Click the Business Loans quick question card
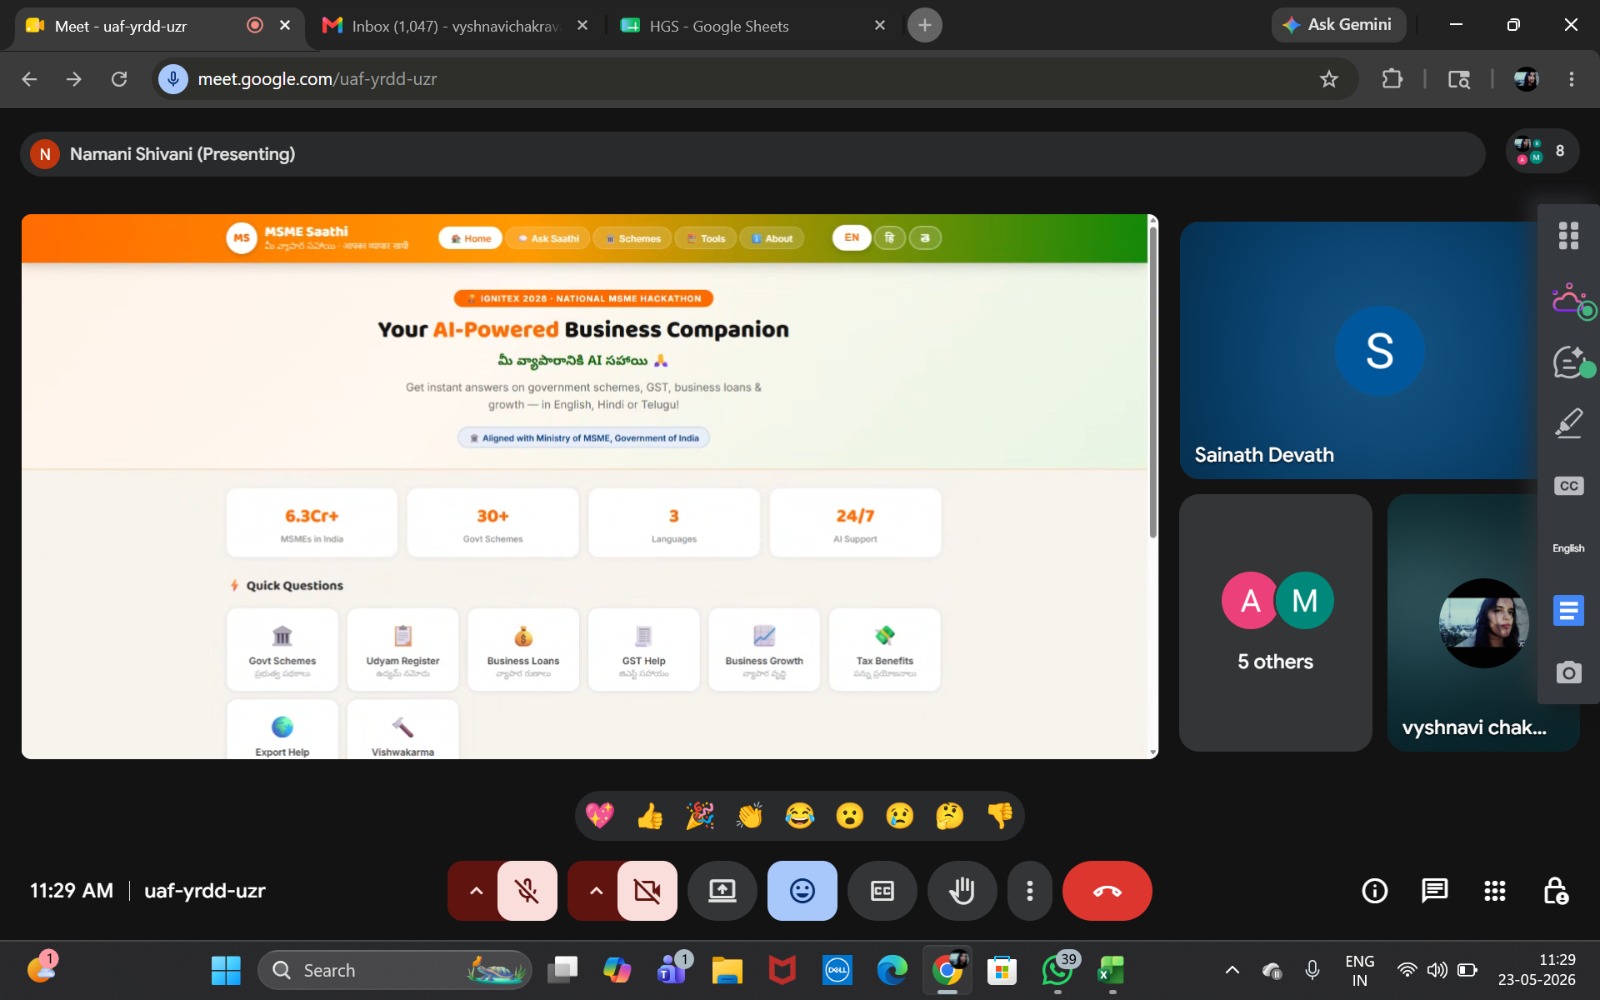Viewport: 1600px width, 1000px height. (523, 650)
